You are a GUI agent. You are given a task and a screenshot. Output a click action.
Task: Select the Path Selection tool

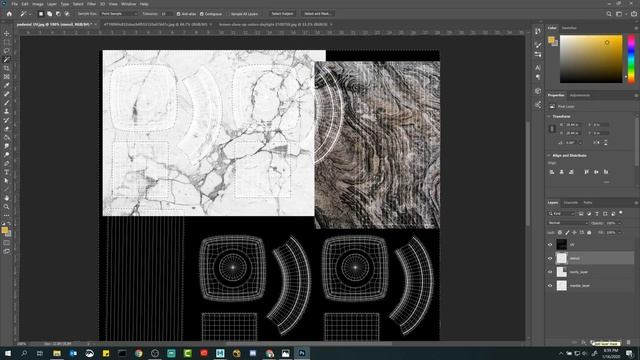click(x=6, y=180)
